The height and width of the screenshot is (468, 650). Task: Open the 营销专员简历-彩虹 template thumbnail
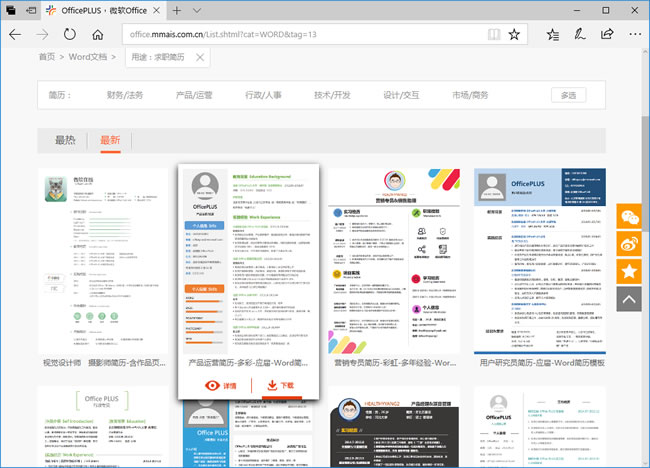pos(394,260)
